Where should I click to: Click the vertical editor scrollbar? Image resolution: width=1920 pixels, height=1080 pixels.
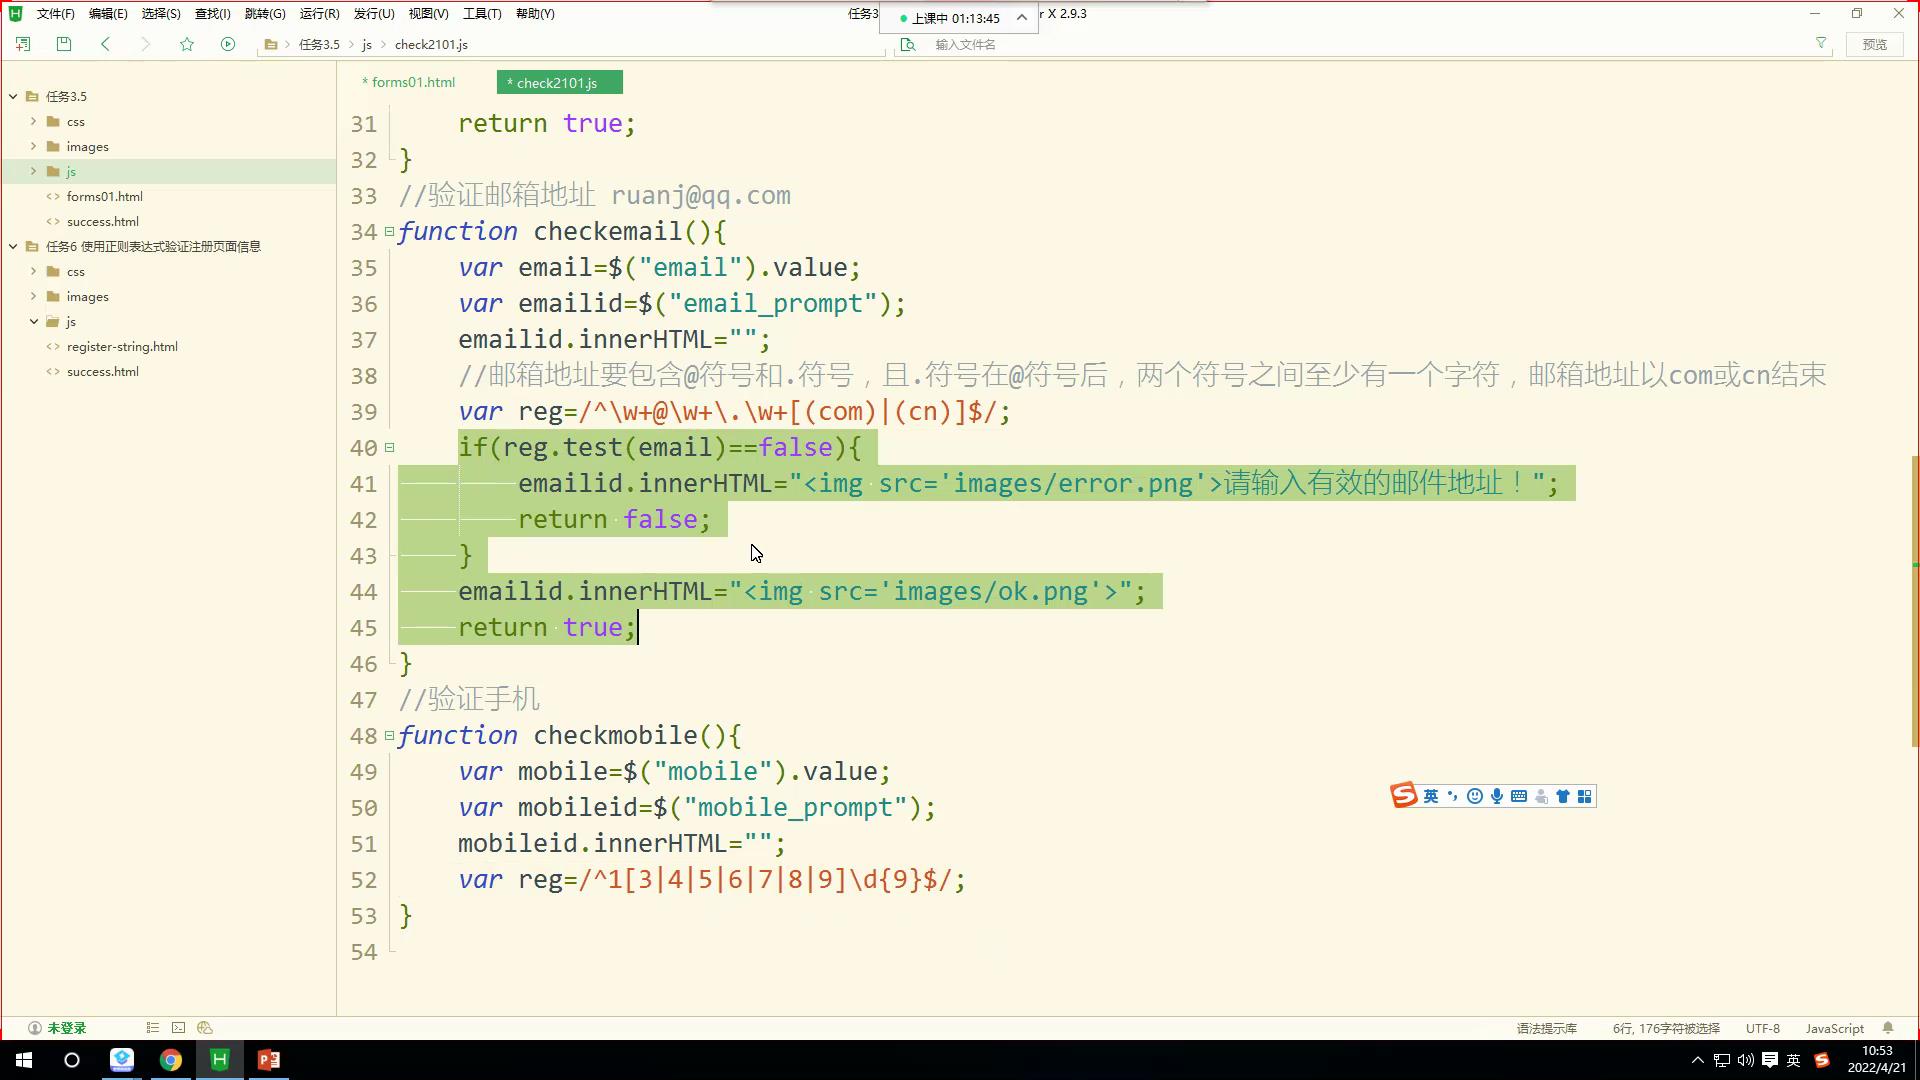coord(1914,600)
